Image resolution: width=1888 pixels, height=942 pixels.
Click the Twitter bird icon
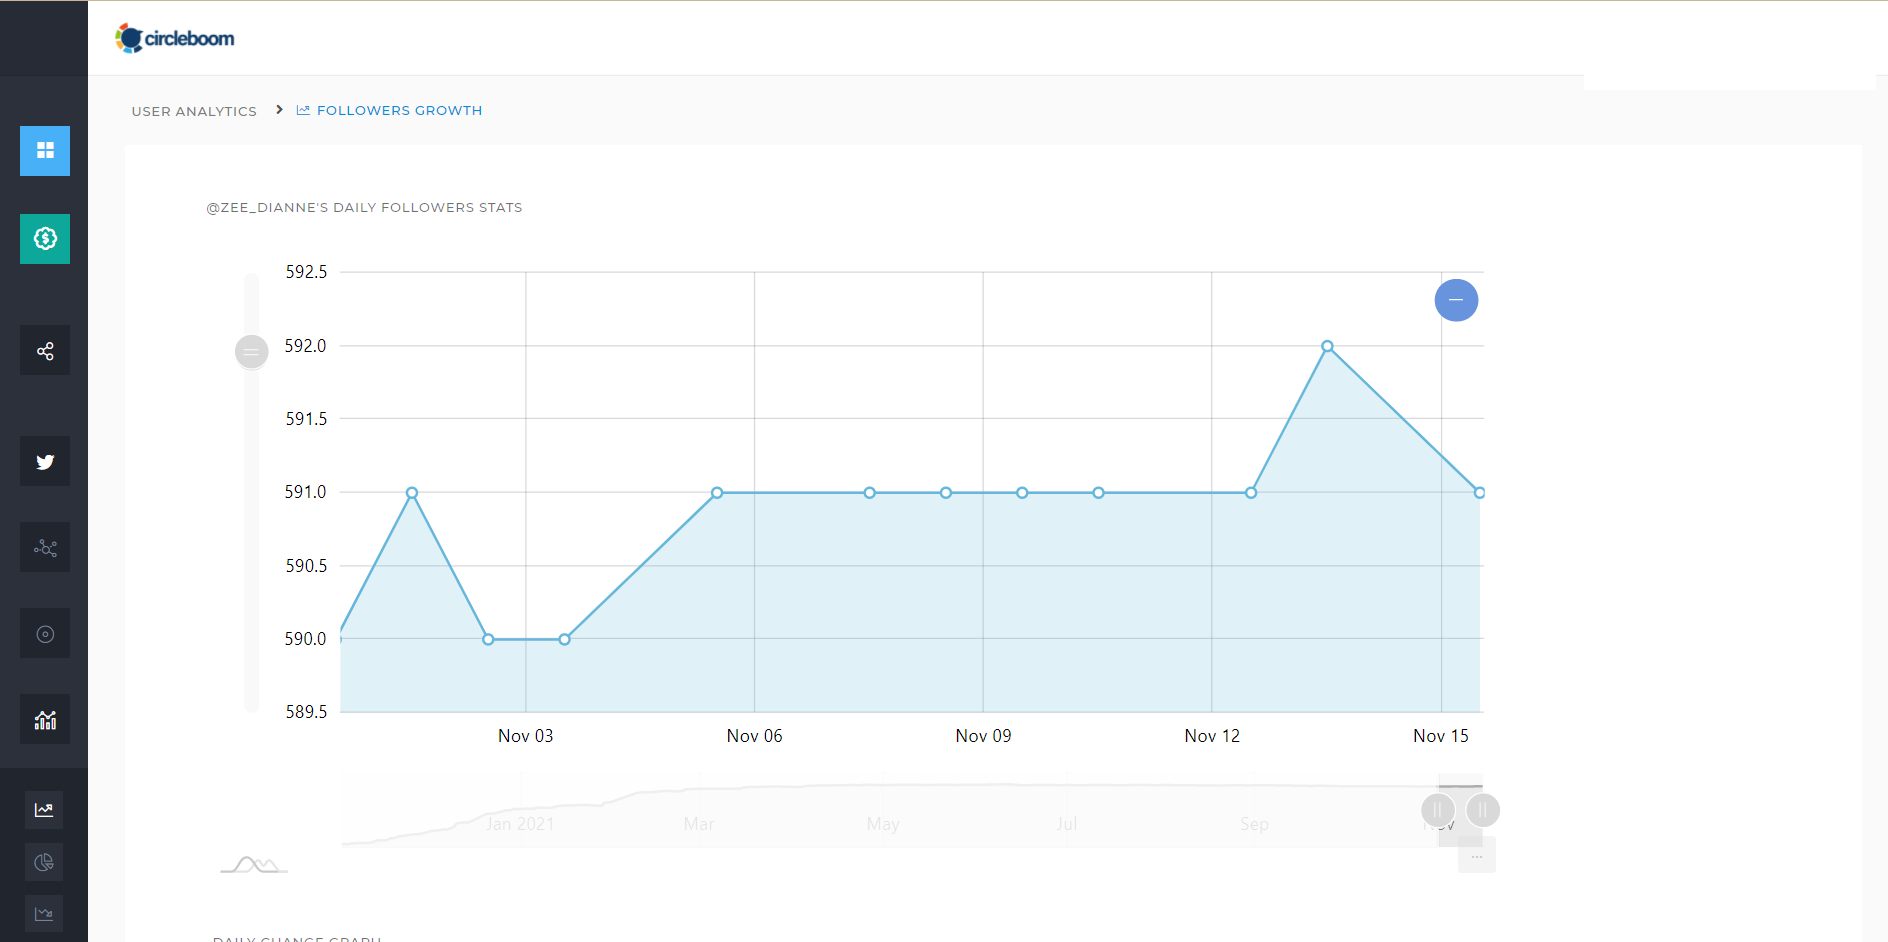pos(44,461)
